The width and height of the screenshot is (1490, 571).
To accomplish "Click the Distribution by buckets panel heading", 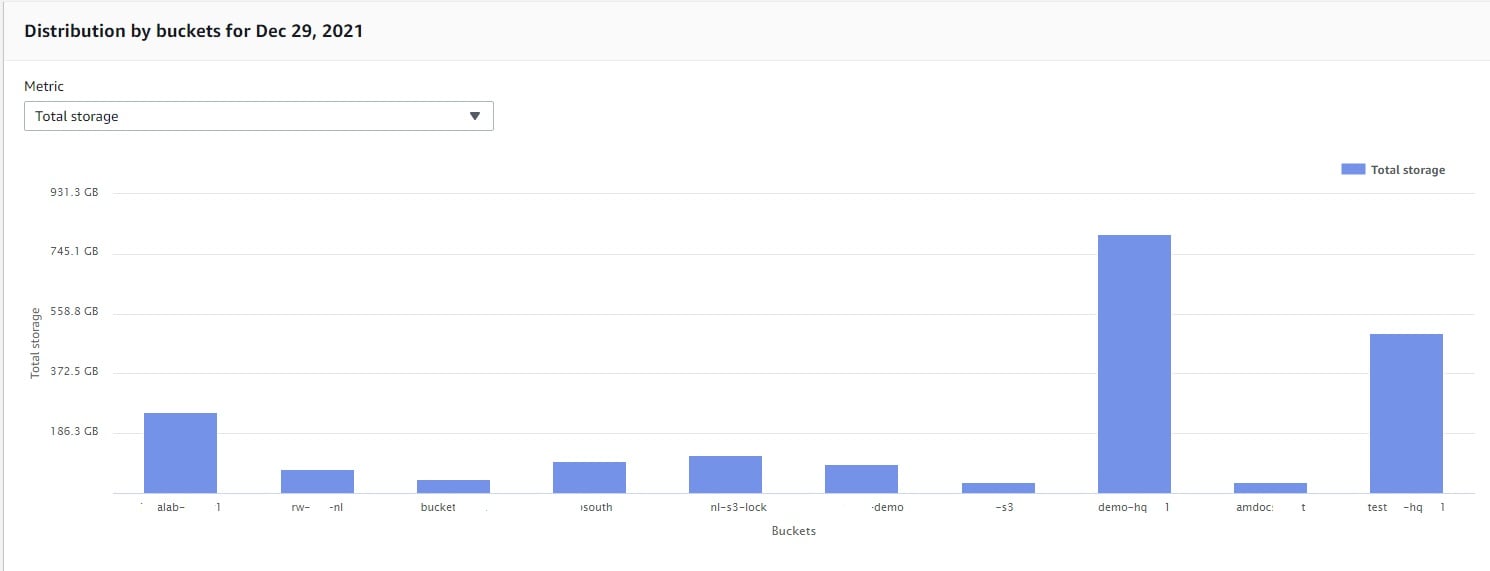I will (x=193, y=31).
